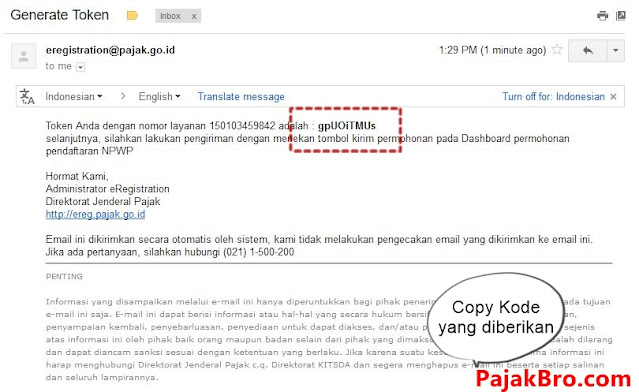Click sender address eregistration@pajak.go.id
This screenshot has width=639, height=392.
point(110,50)
